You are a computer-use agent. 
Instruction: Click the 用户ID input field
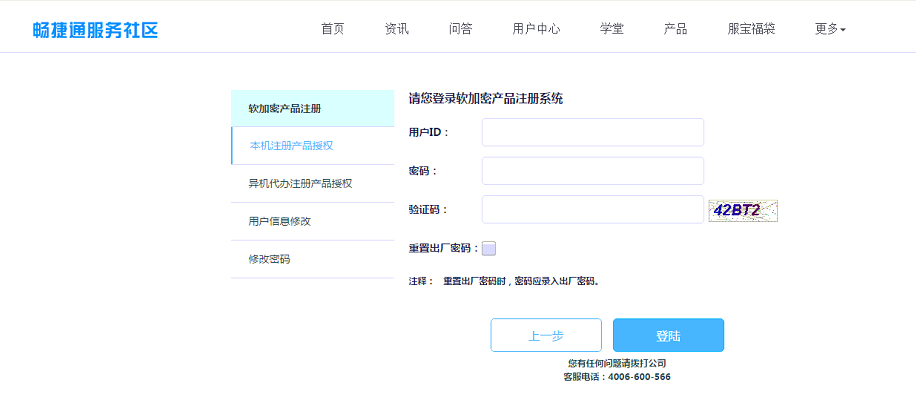pos(592,132)
